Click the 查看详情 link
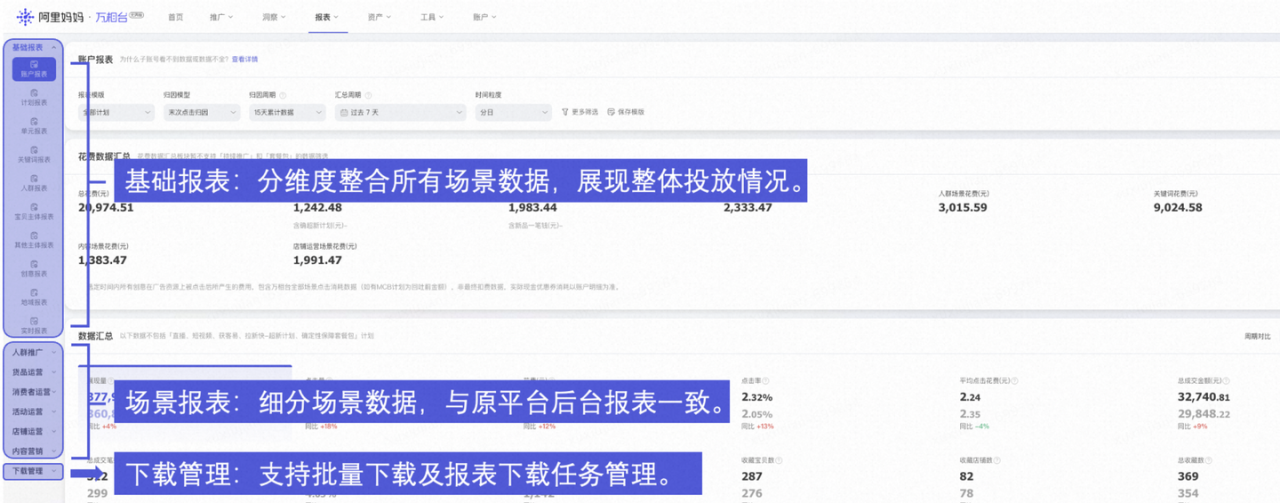Viewport: 1280px width, 503px height. point(245,59)
